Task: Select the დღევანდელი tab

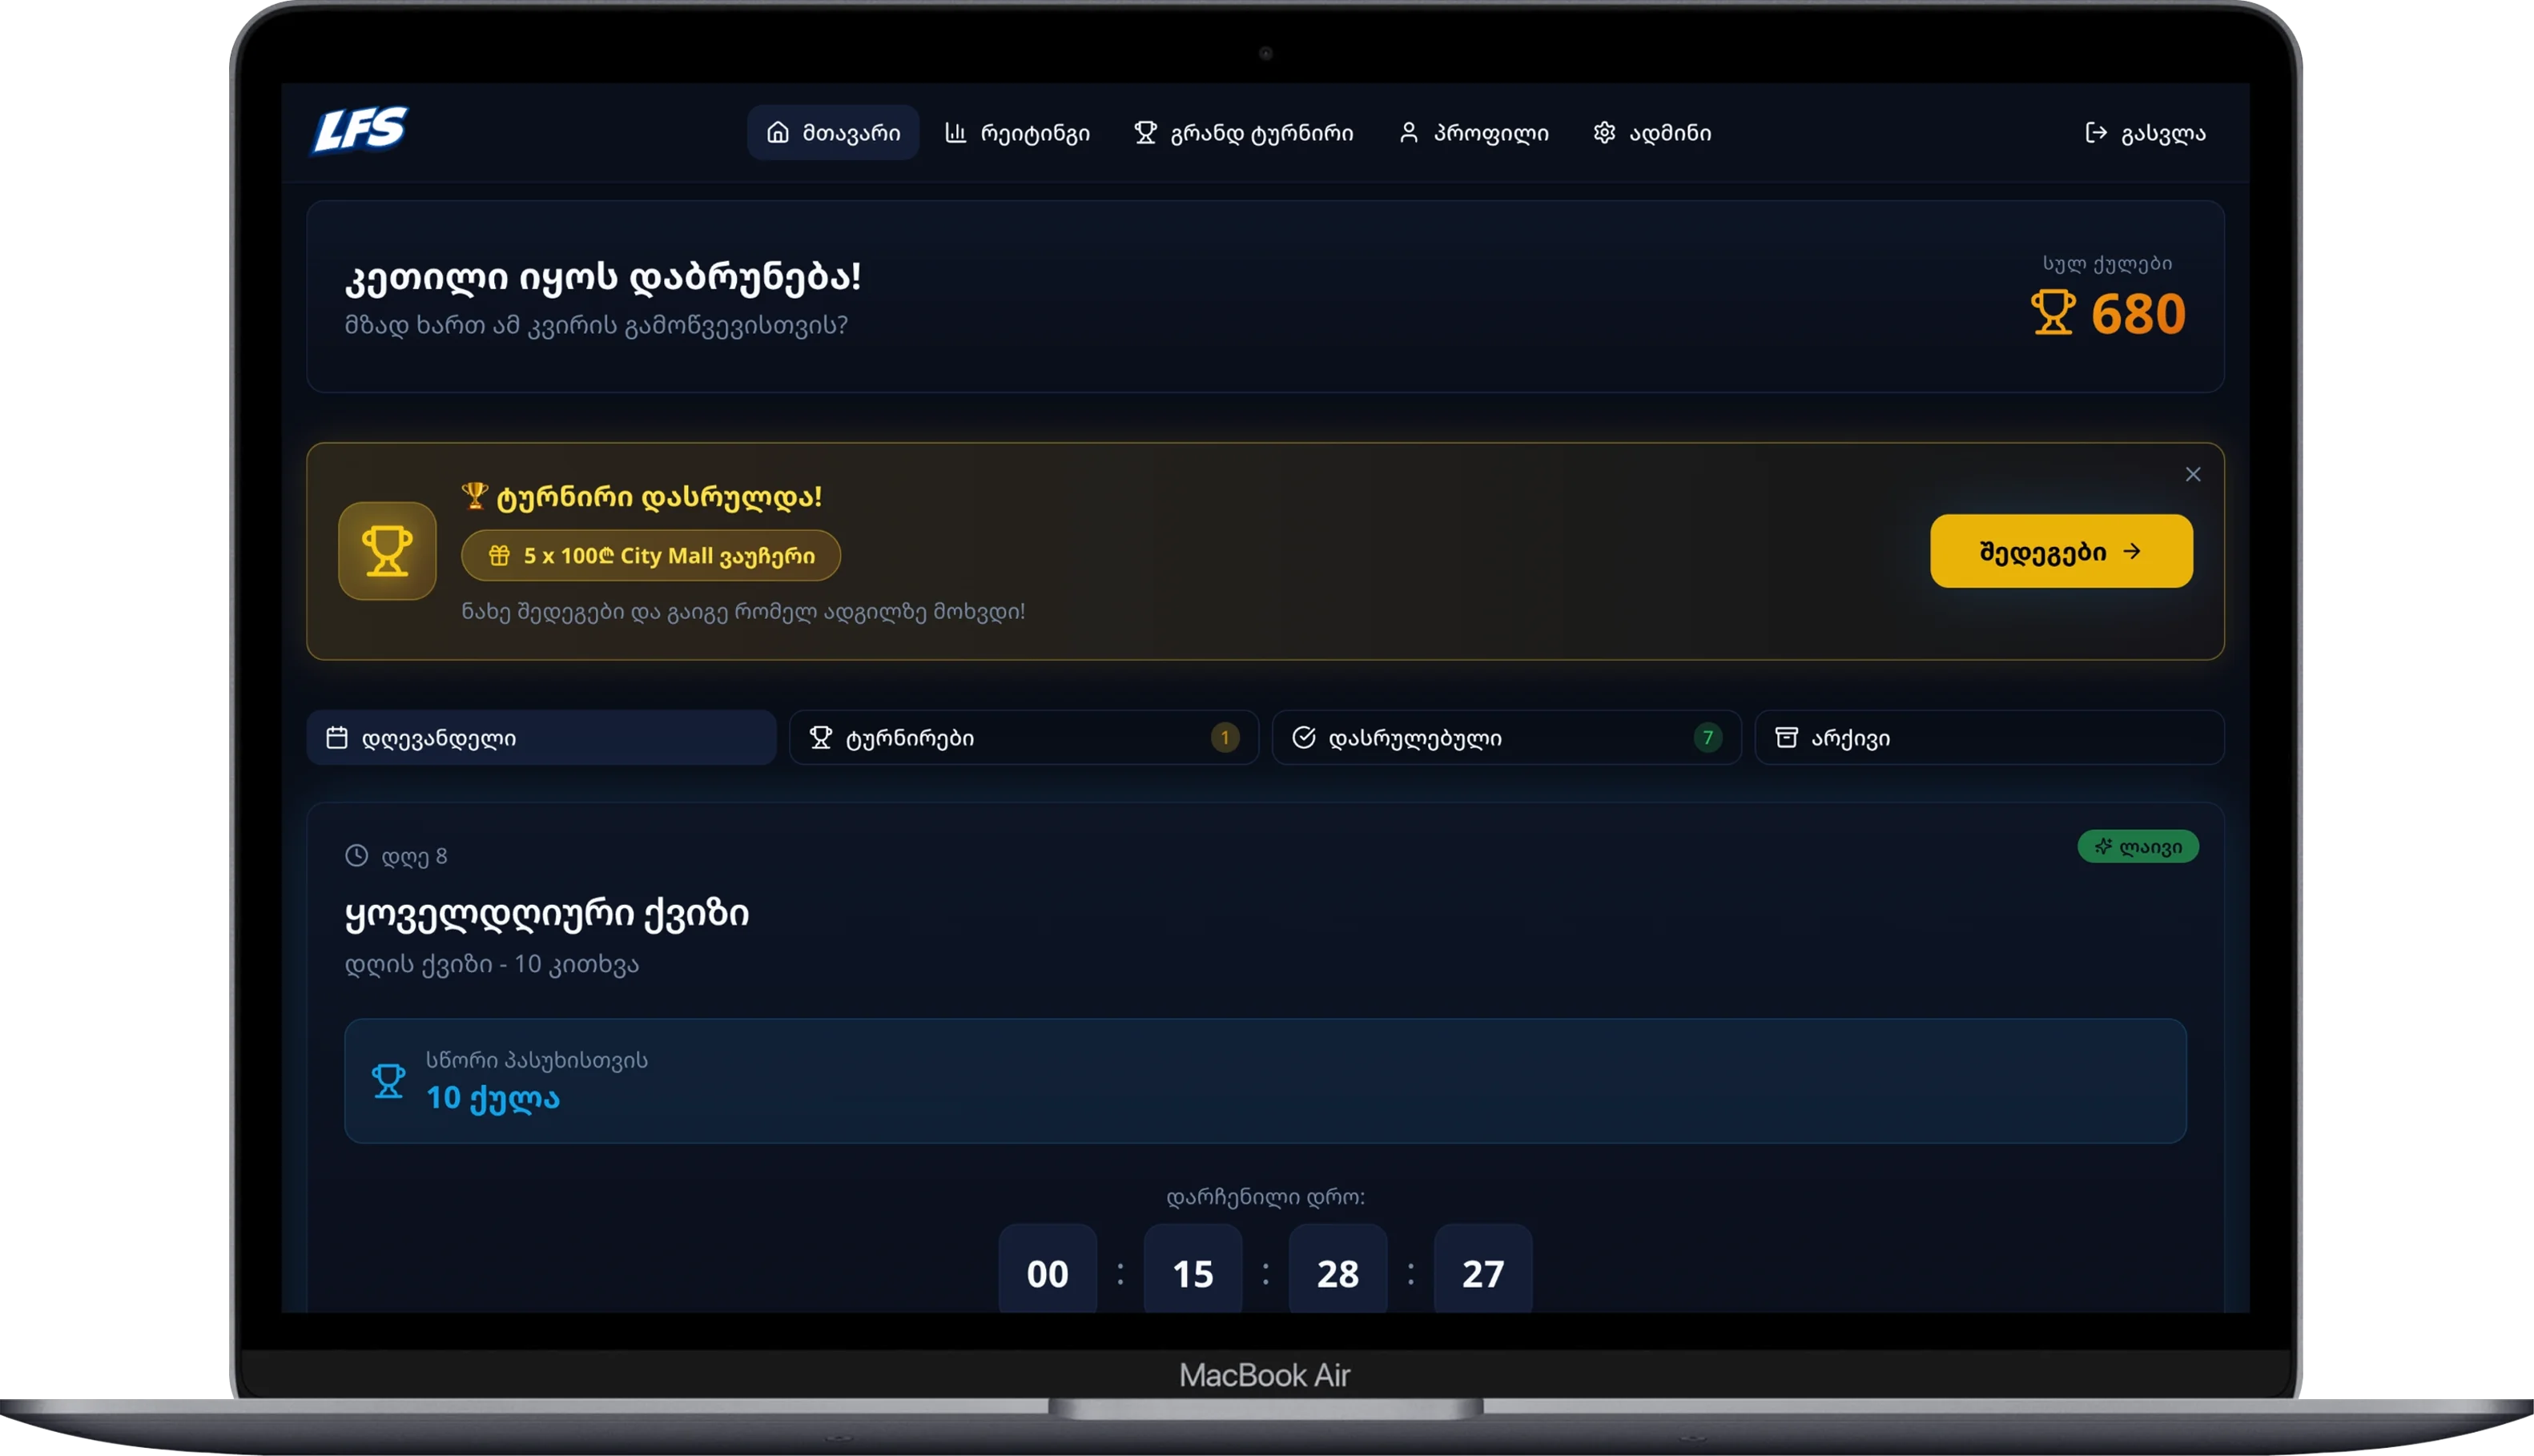Action: [541, 738]
